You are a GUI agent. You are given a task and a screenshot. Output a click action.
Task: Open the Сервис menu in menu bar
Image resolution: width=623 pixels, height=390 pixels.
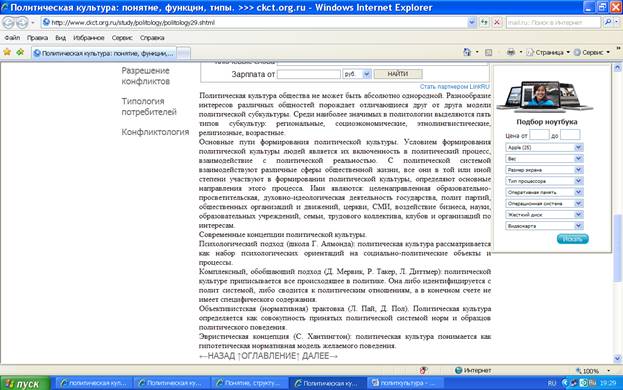point(122,38)
